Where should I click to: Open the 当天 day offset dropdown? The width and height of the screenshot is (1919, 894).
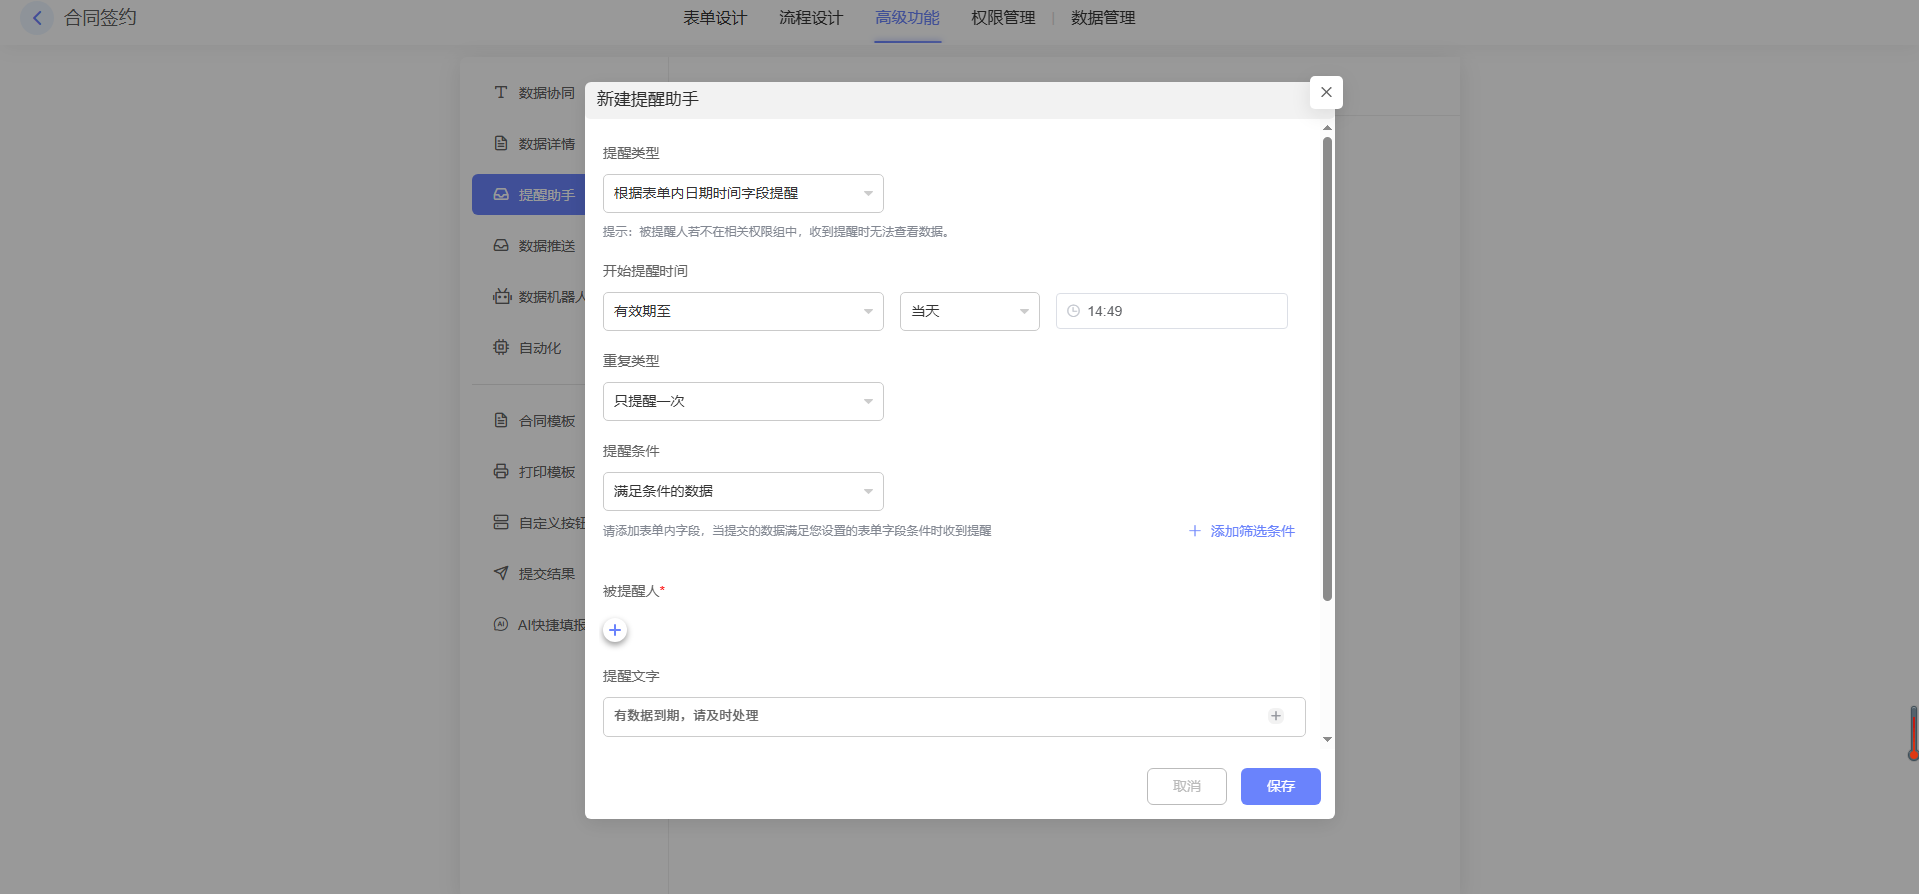click(969, 311)
